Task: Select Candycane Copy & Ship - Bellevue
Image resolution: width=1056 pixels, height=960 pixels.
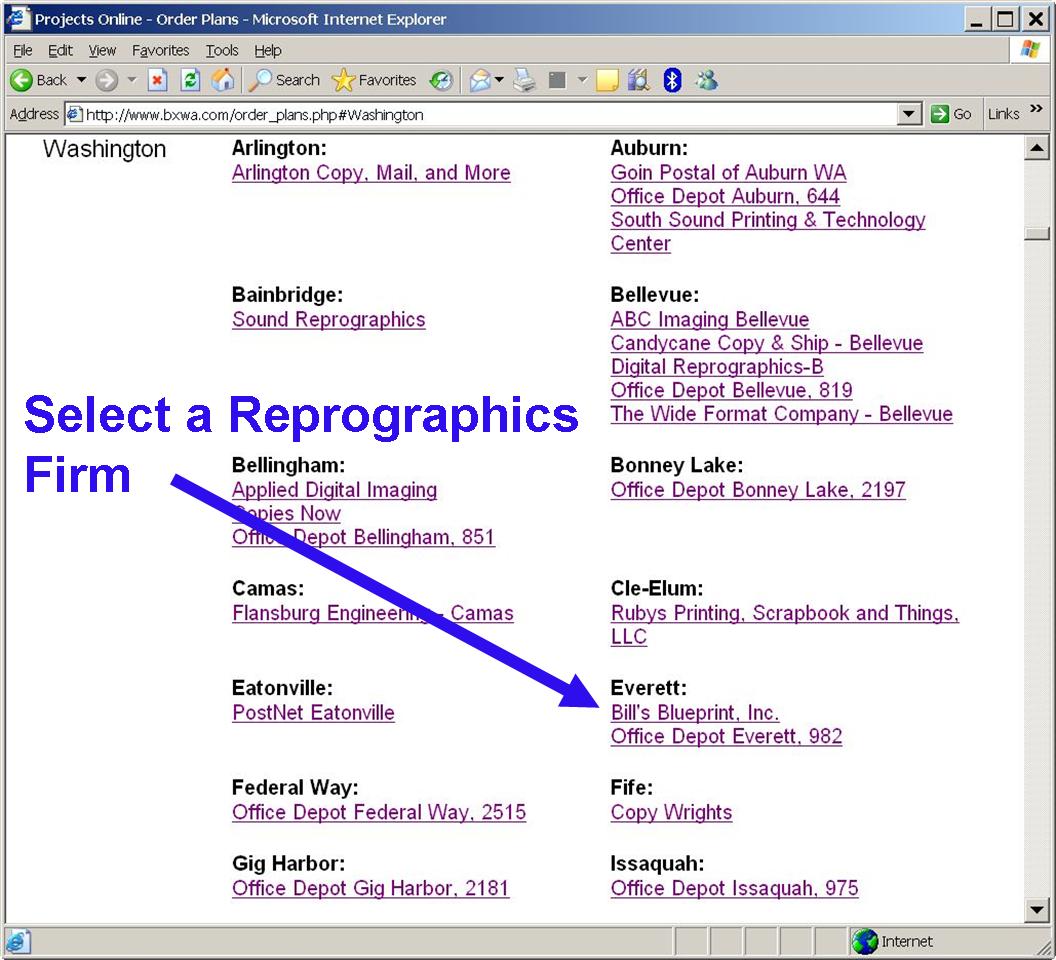Action: click(x=766, y=343)
